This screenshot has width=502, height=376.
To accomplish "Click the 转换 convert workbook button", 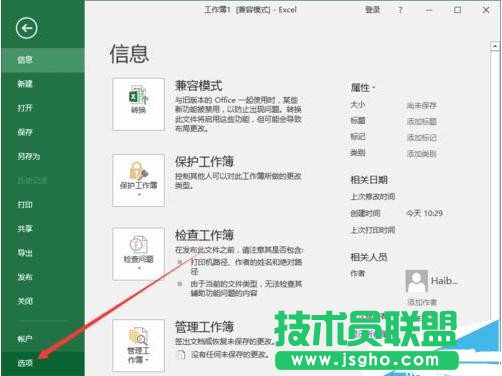I will [x=138, y=104].
